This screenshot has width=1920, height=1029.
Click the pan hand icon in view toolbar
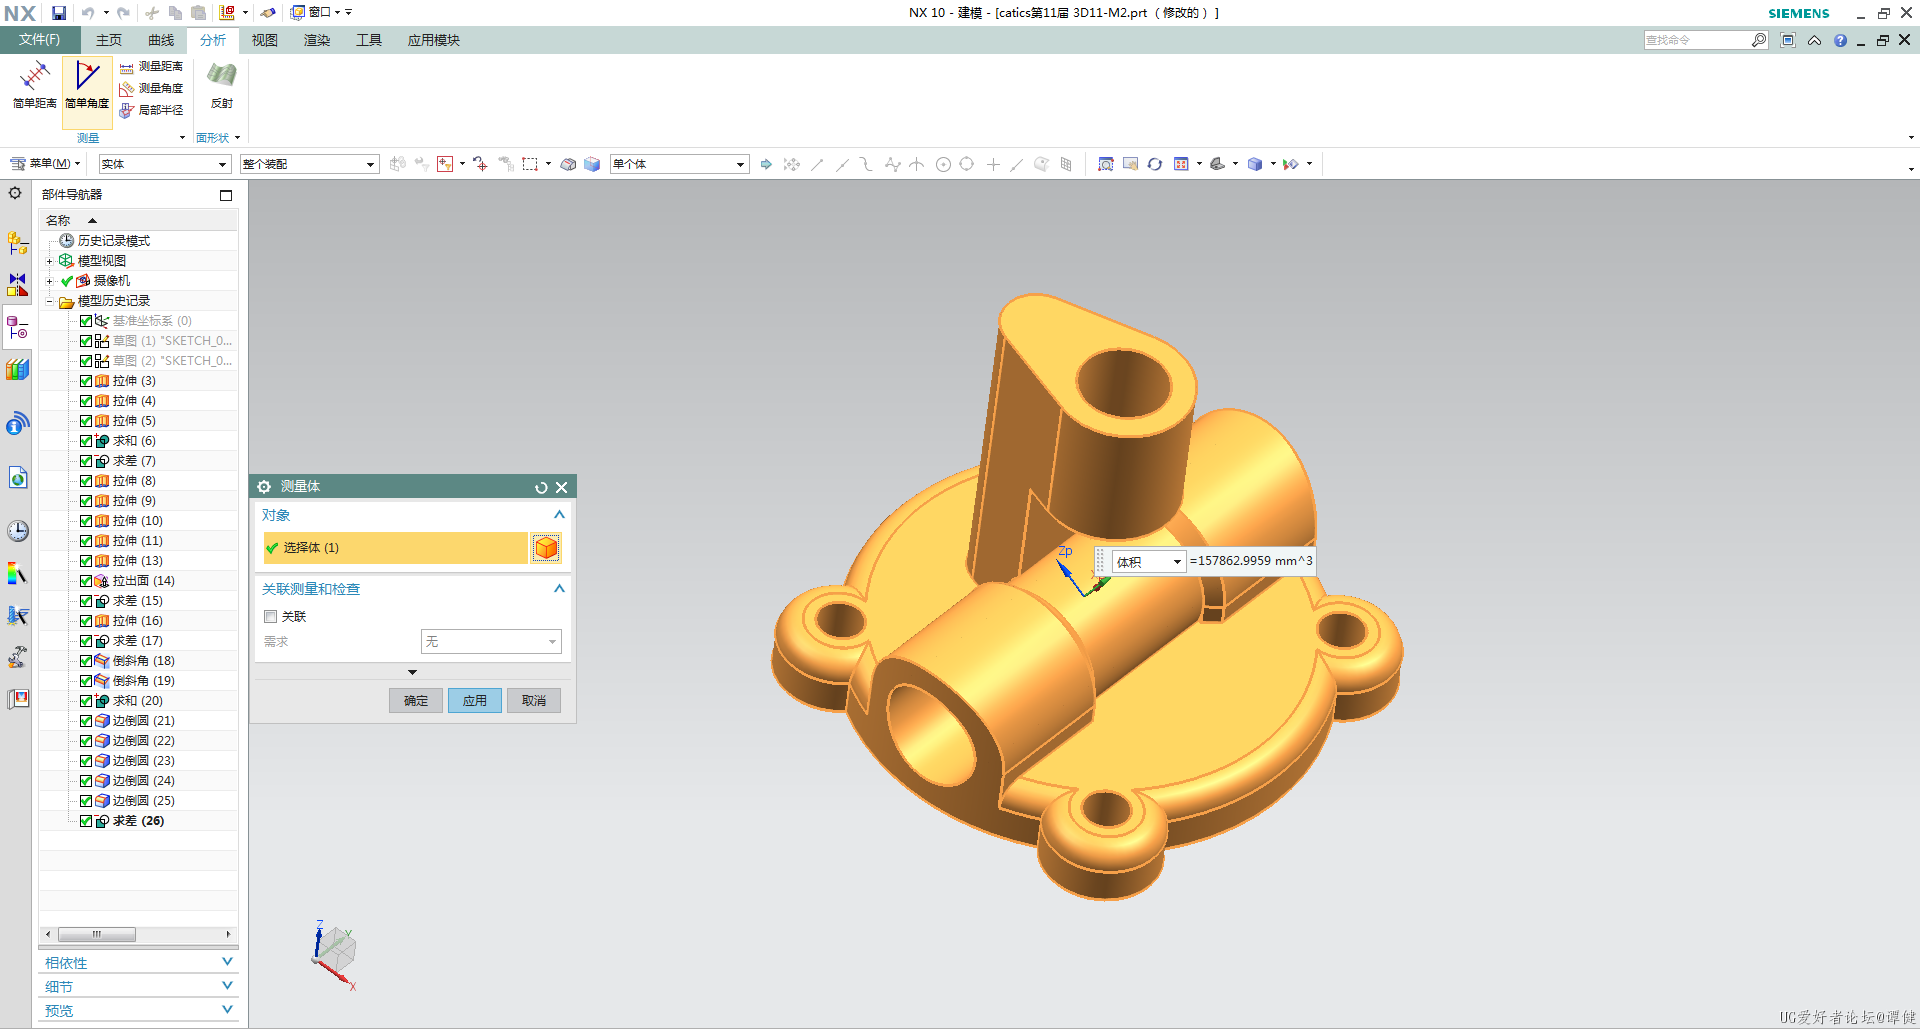[x=1130, y=164]
